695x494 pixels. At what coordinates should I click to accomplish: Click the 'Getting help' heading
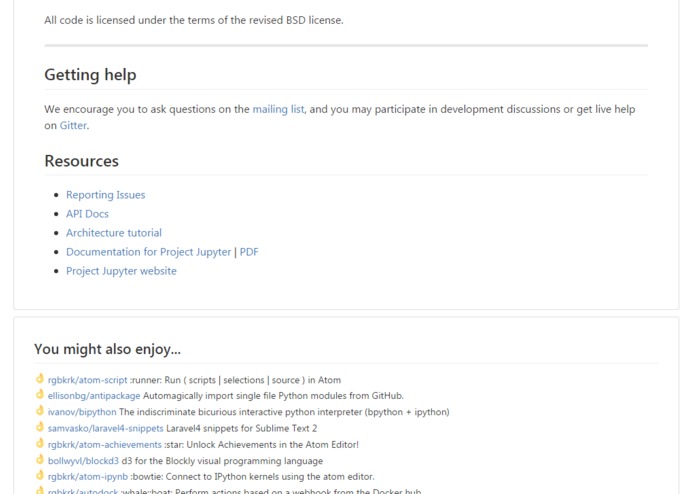90,75
